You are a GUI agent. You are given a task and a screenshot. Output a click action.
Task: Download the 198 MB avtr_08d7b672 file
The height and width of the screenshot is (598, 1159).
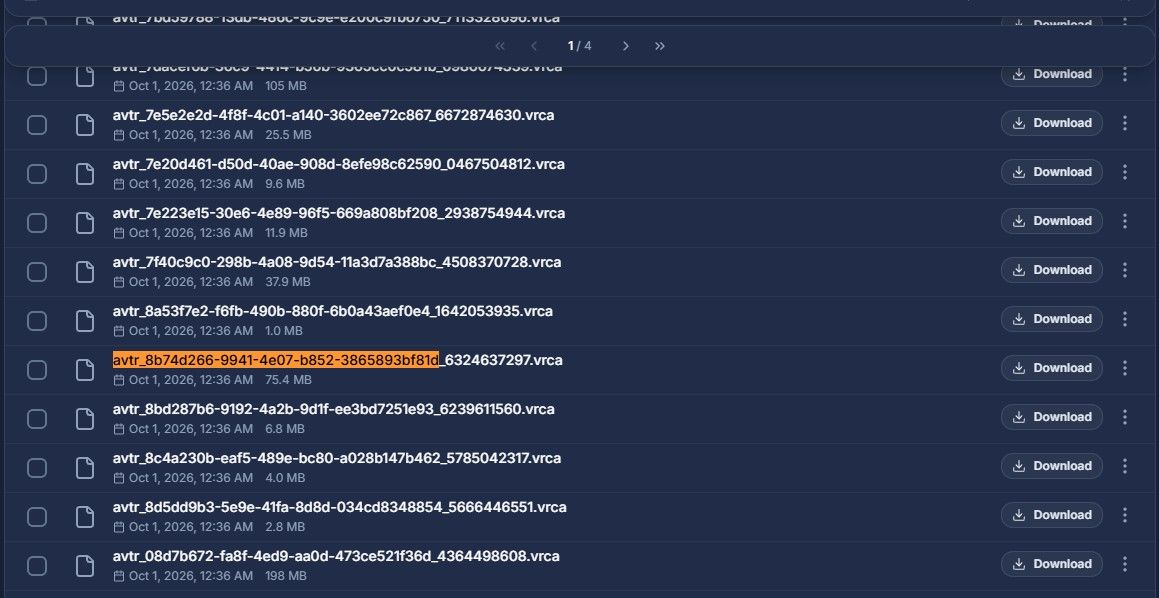pyautogui.click(x=1052, y=564)
